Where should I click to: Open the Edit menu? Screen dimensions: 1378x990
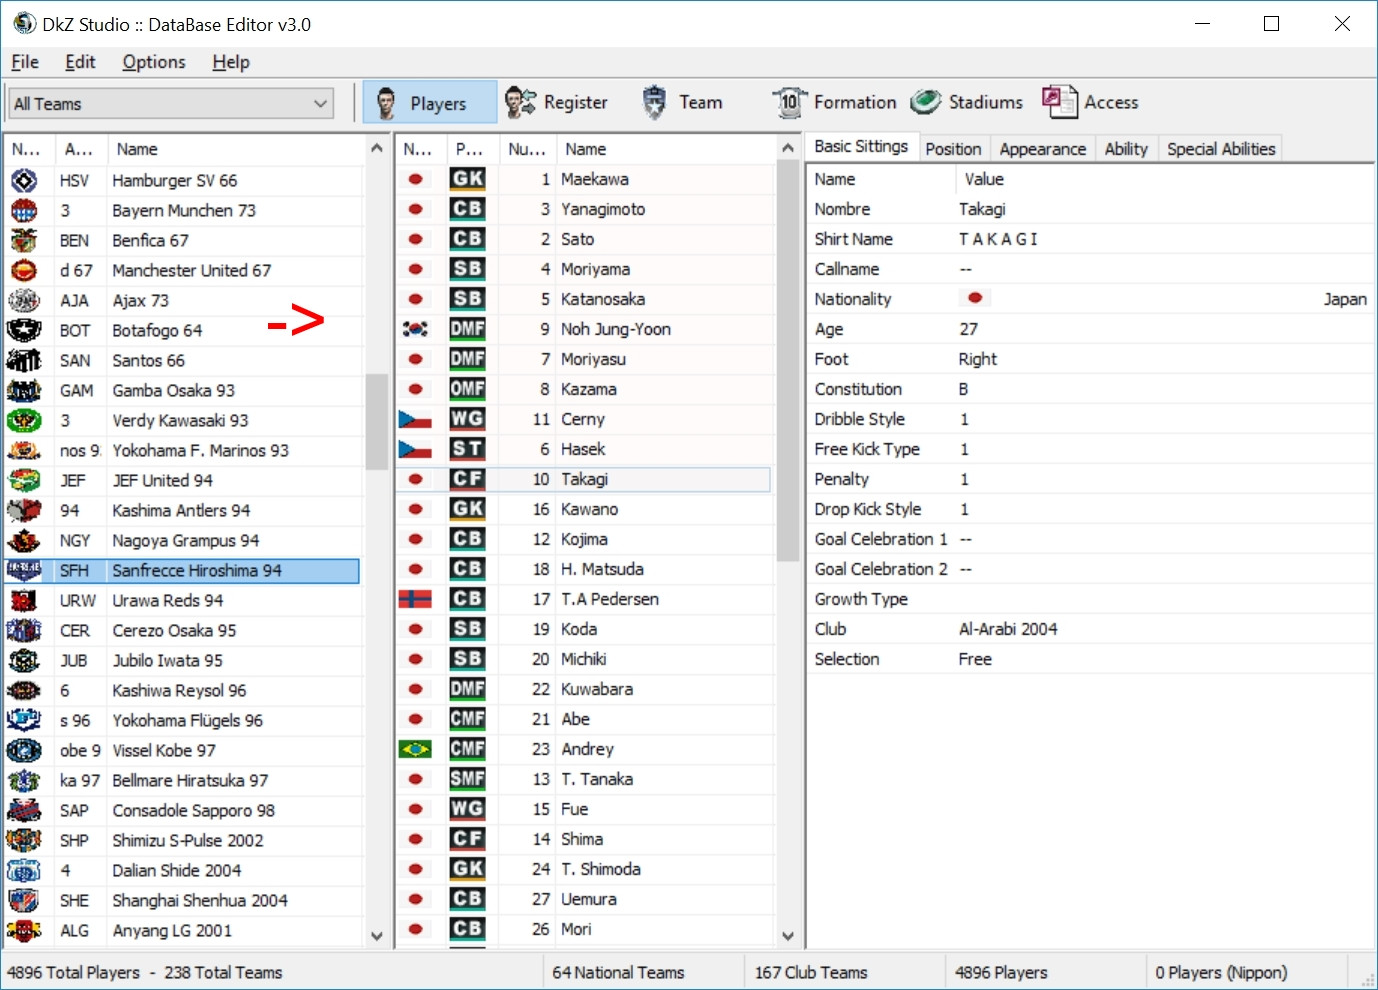80,62
